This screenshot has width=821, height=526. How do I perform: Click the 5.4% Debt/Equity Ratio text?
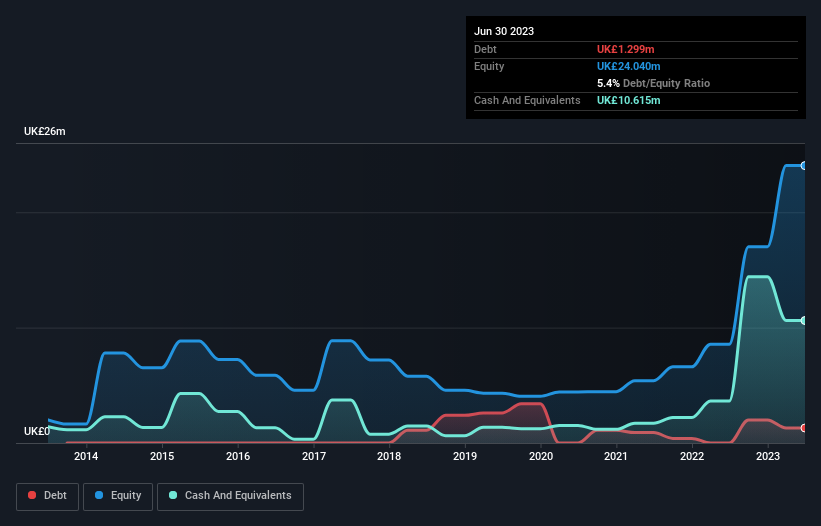(x=653, y=83)
